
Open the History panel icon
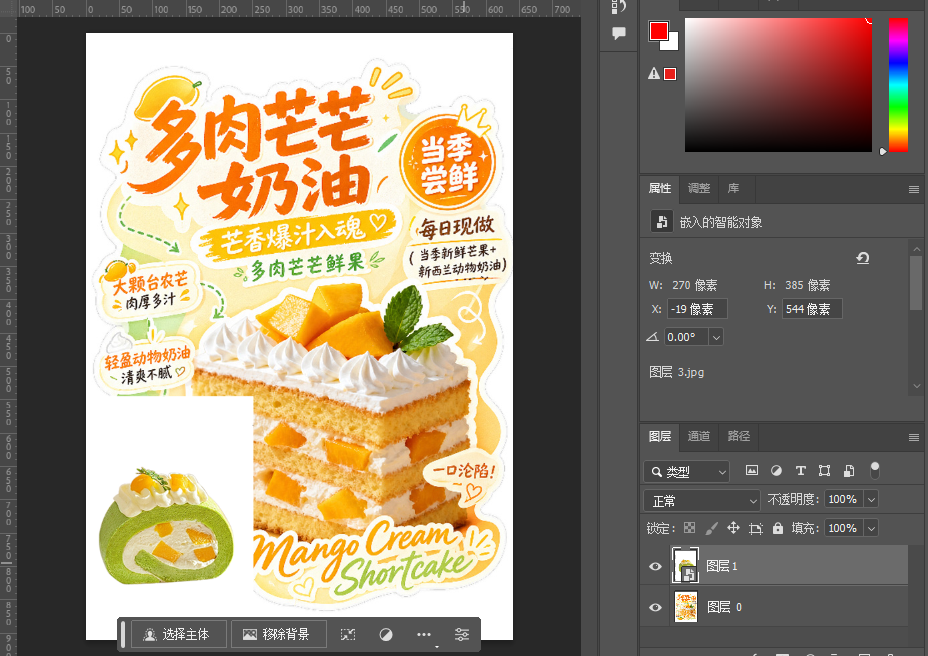pyautogui.click(x=618, y=7)
